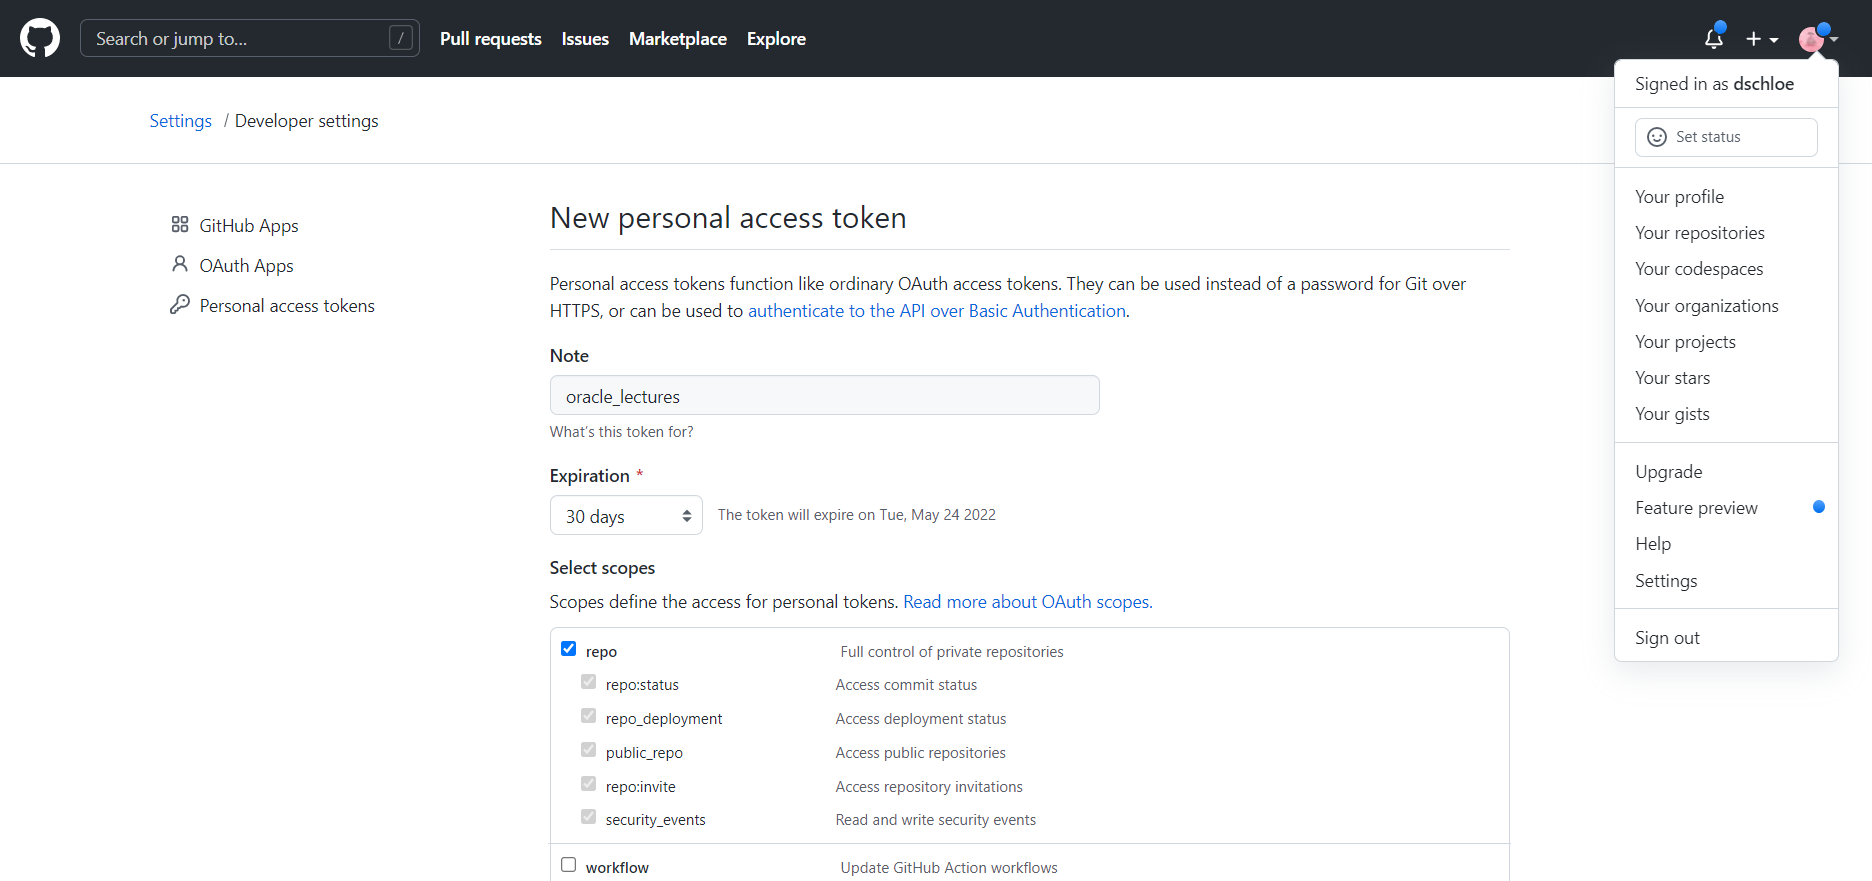1872x881 pixels.
Task: Toggle the public_repo checkbox
Action: tap(589, 750)
